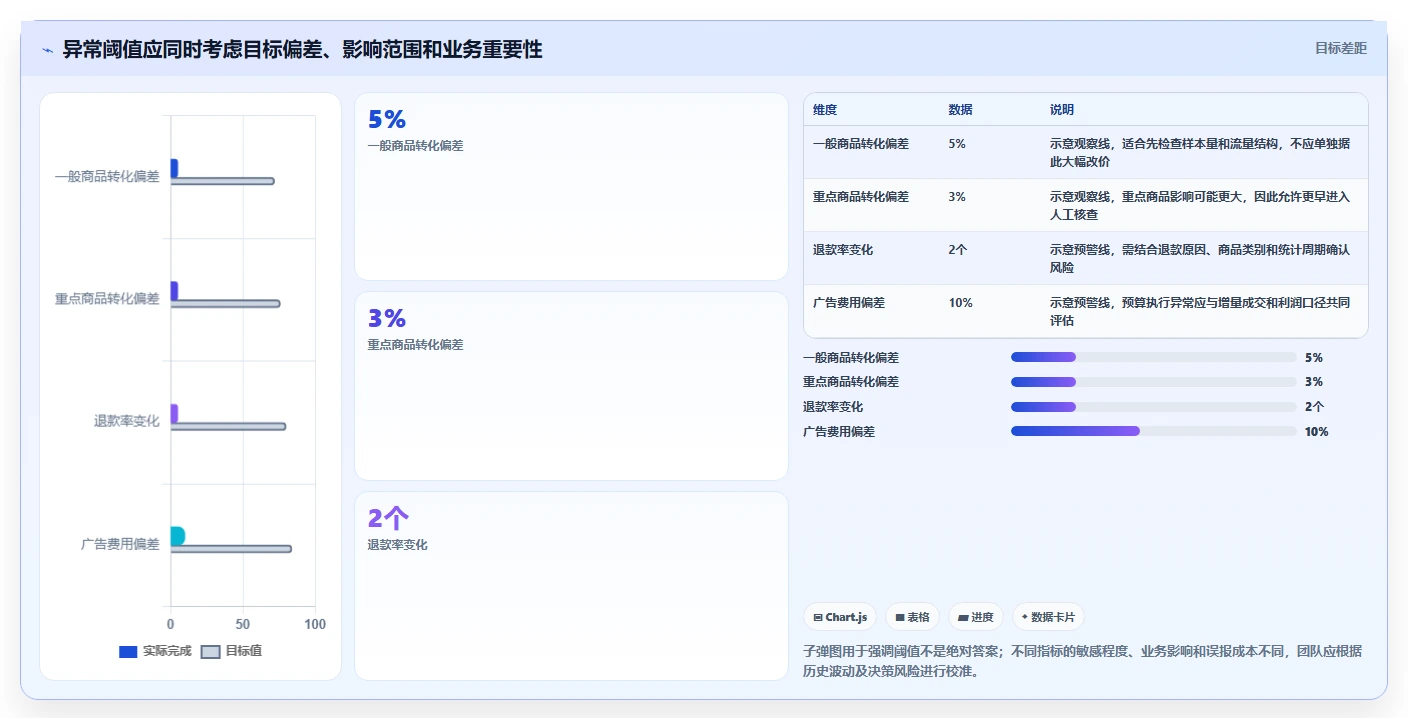
Task: Click the 2个 cell in the table
Action: [x=958, y=250]
